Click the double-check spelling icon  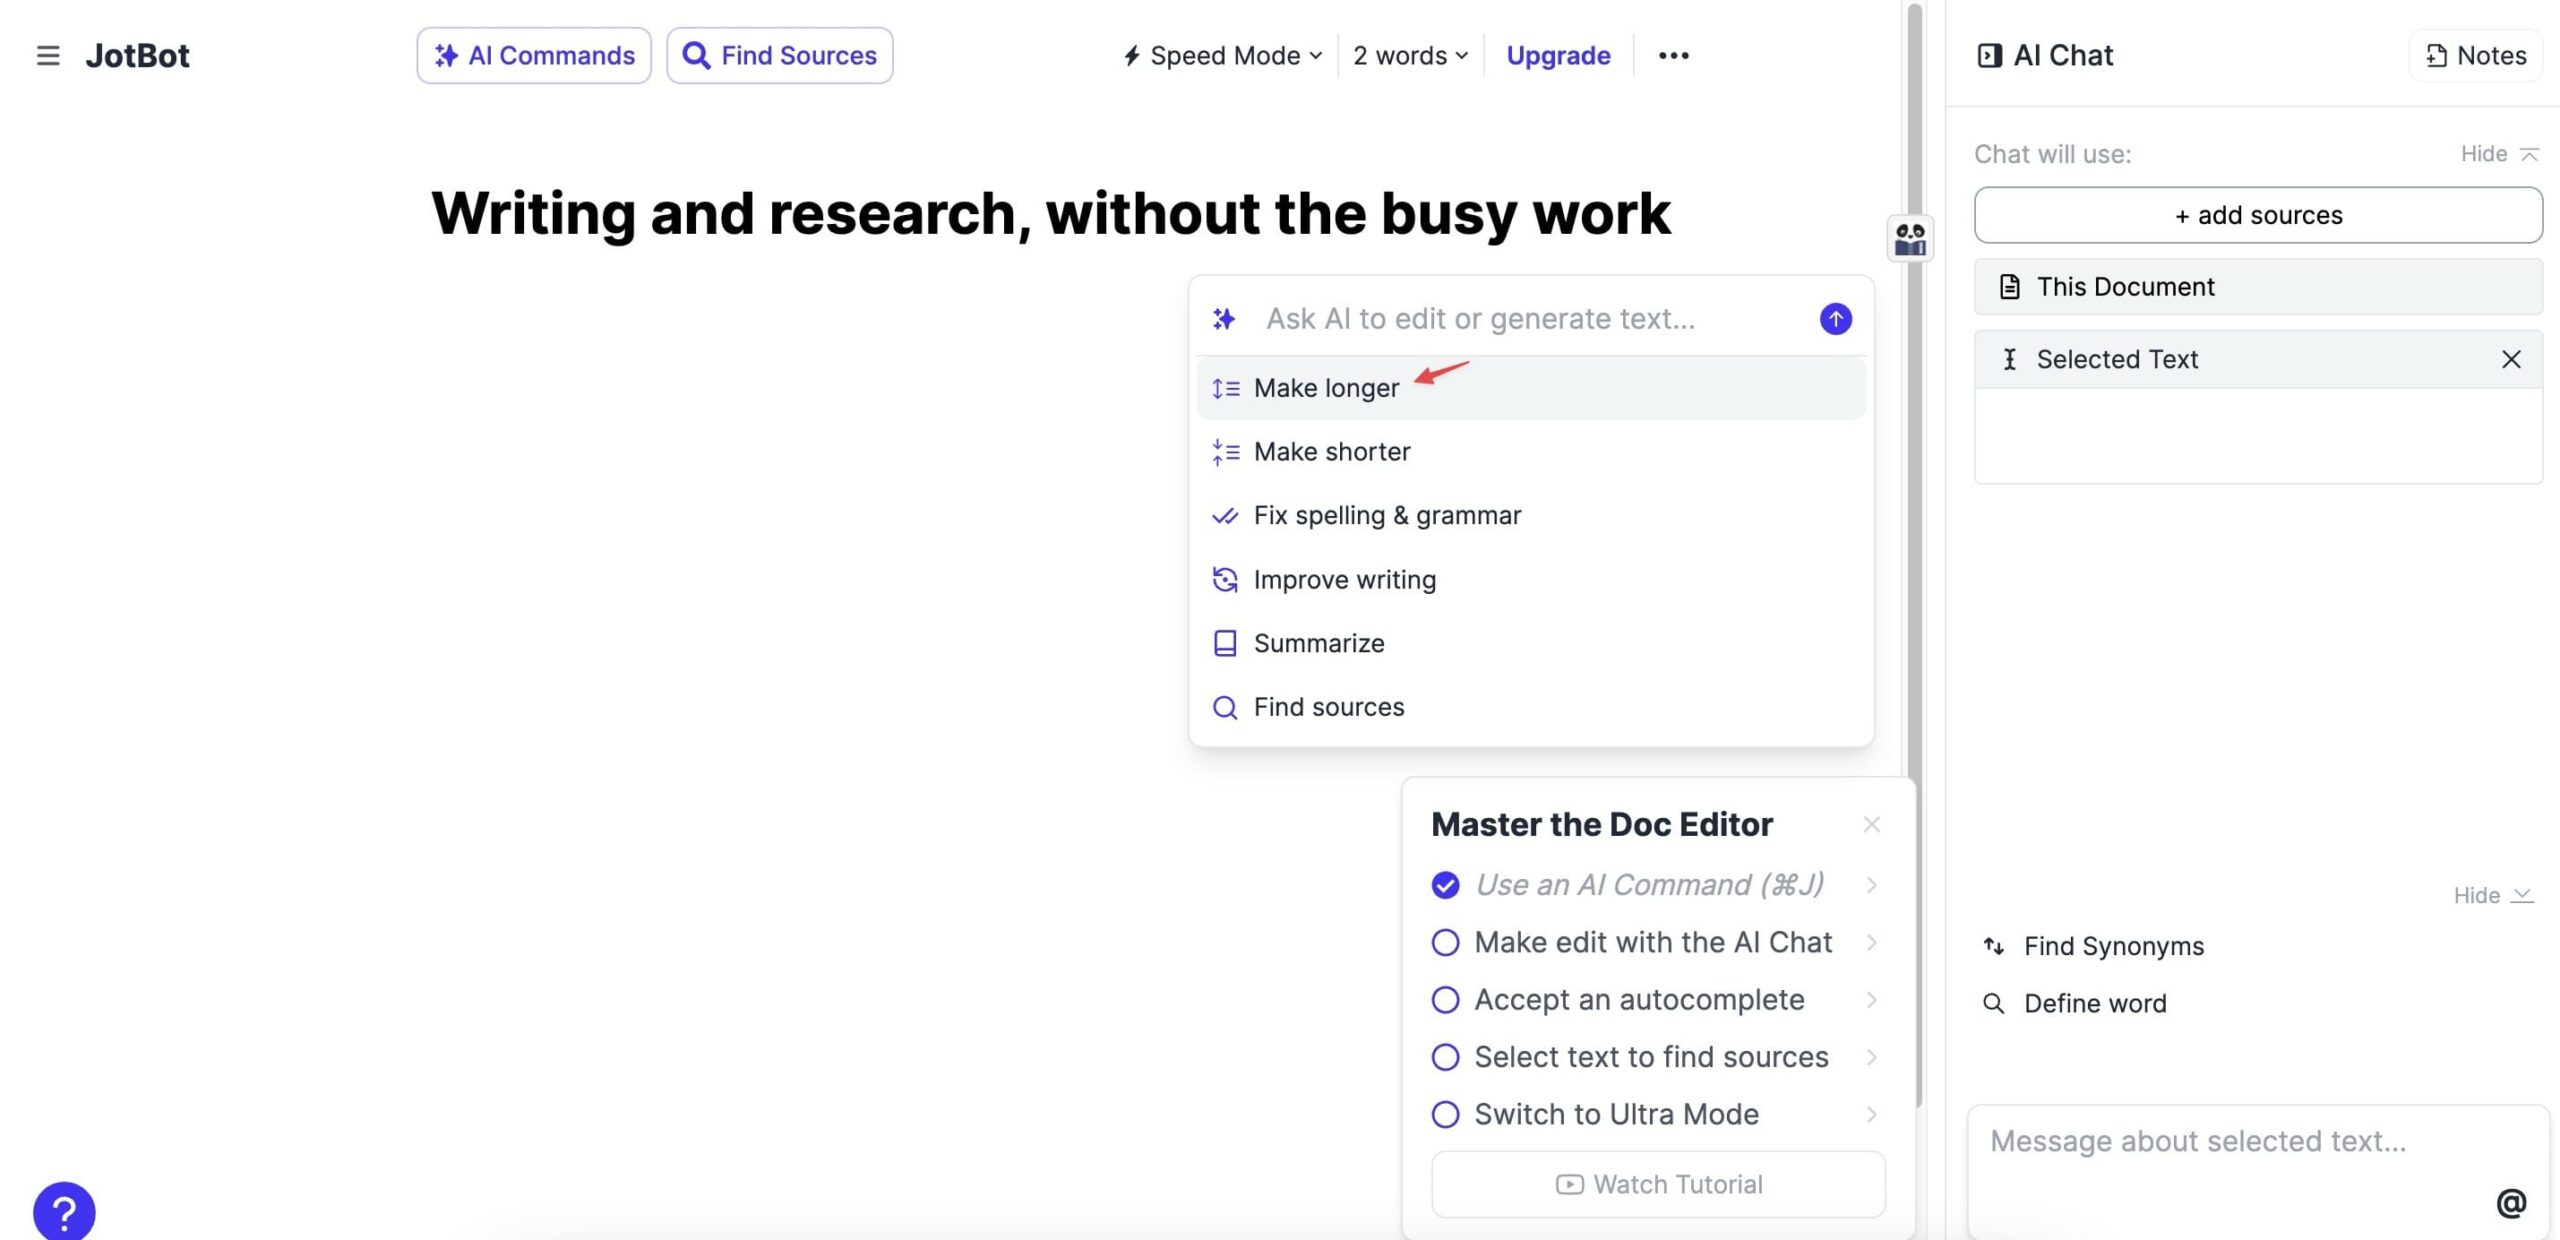pos(1225,516)
